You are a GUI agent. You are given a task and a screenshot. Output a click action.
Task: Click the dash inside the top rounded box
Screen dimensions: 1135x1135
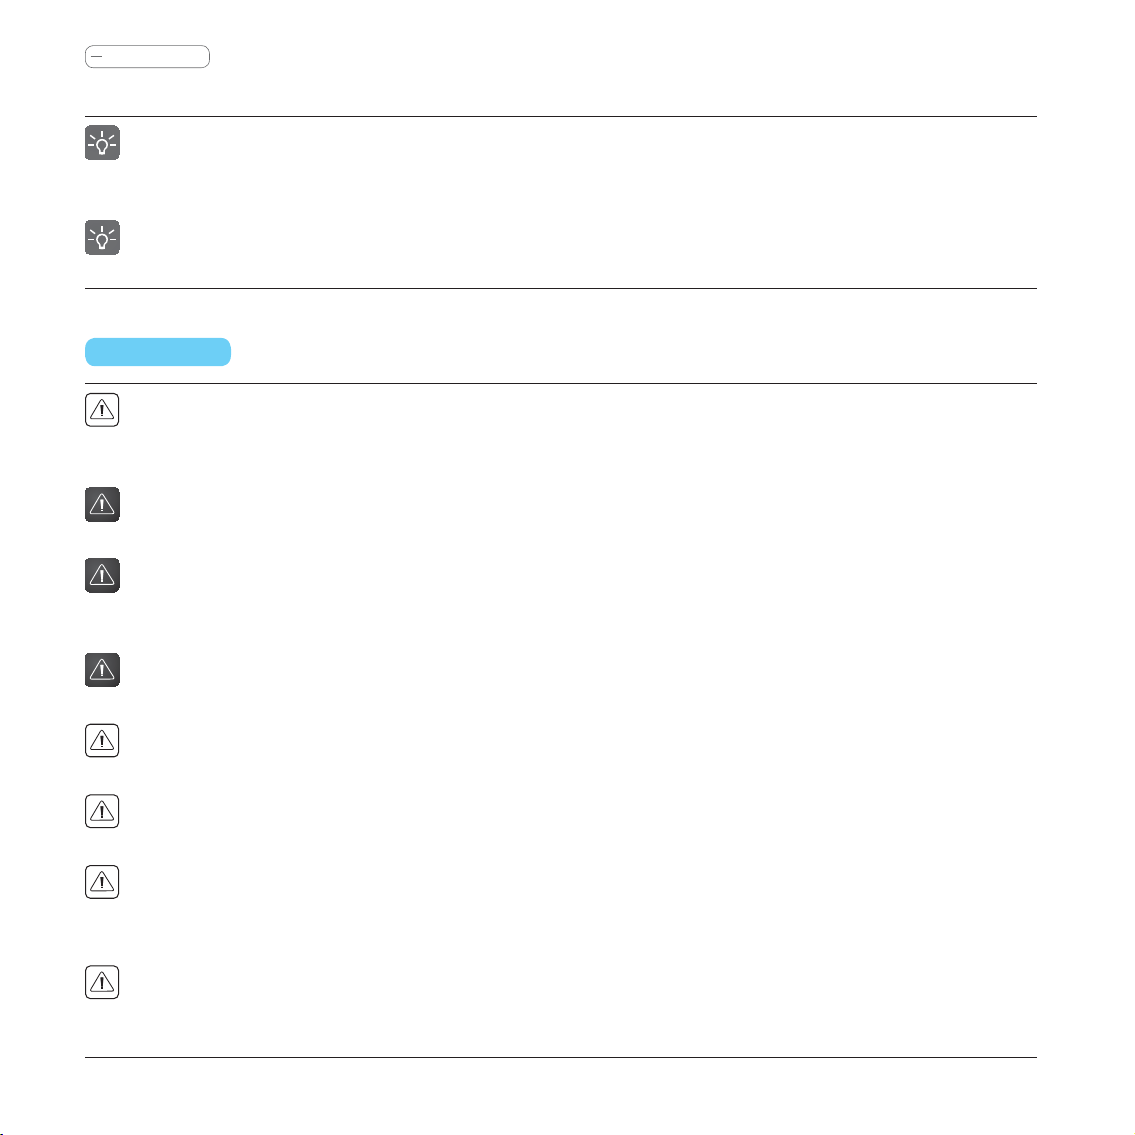pos(97,56)
